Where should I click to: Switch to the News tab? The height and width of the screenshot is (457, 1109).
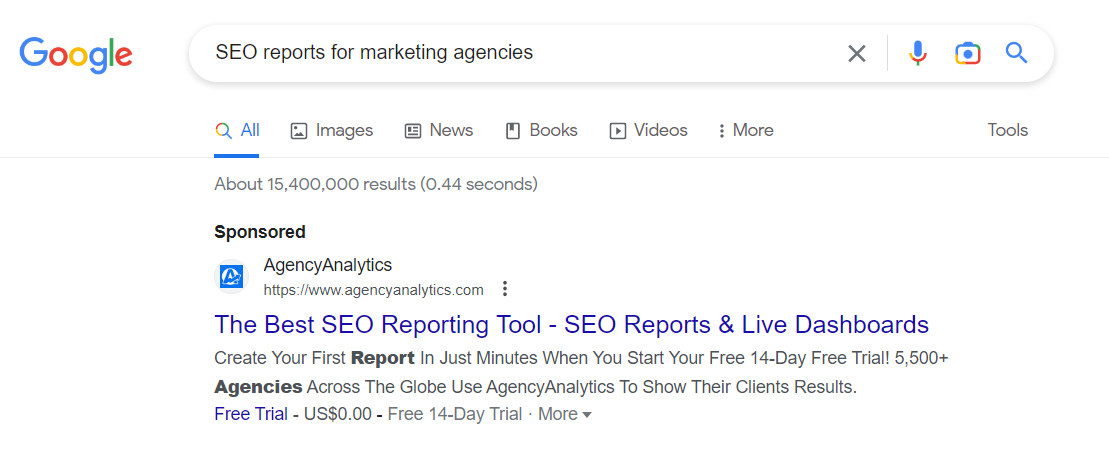439,130
